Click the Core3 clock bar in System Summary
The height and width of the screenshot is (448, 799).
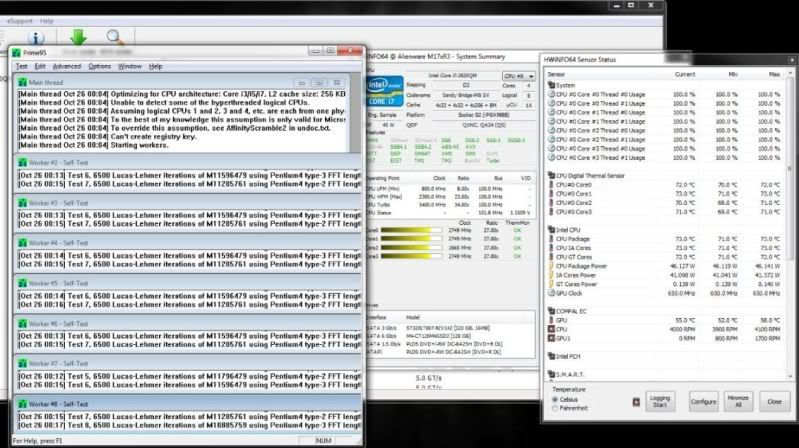coord(412,256)
